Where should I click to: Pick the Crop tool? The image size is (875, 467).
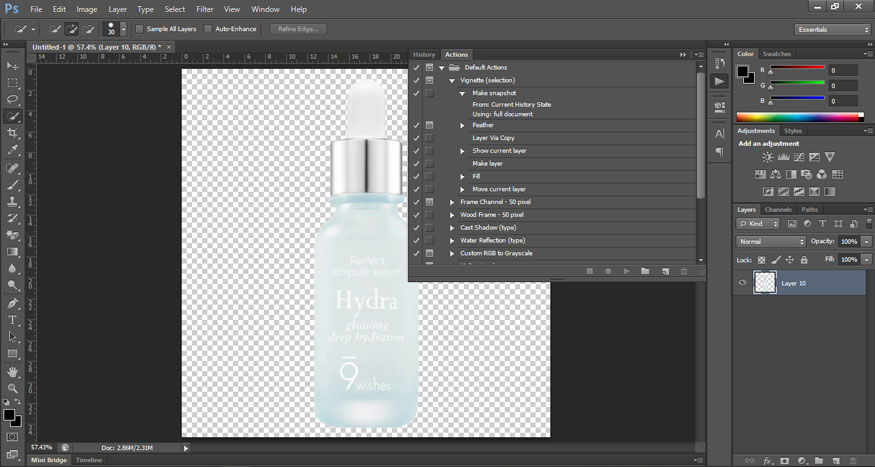(13, 133)
